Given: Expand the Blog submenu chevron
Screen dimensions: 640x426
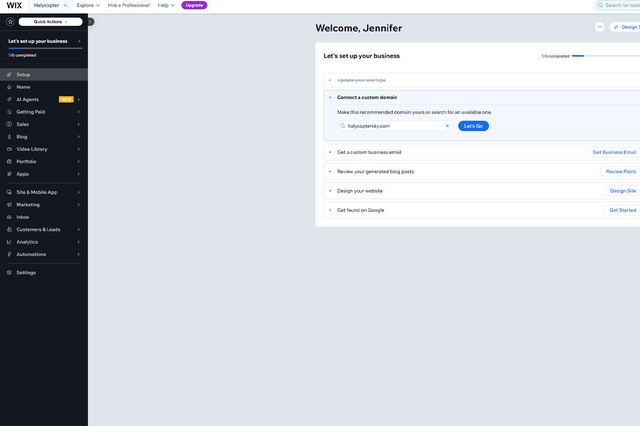Looking at the screenshot, I should [79, 137].
